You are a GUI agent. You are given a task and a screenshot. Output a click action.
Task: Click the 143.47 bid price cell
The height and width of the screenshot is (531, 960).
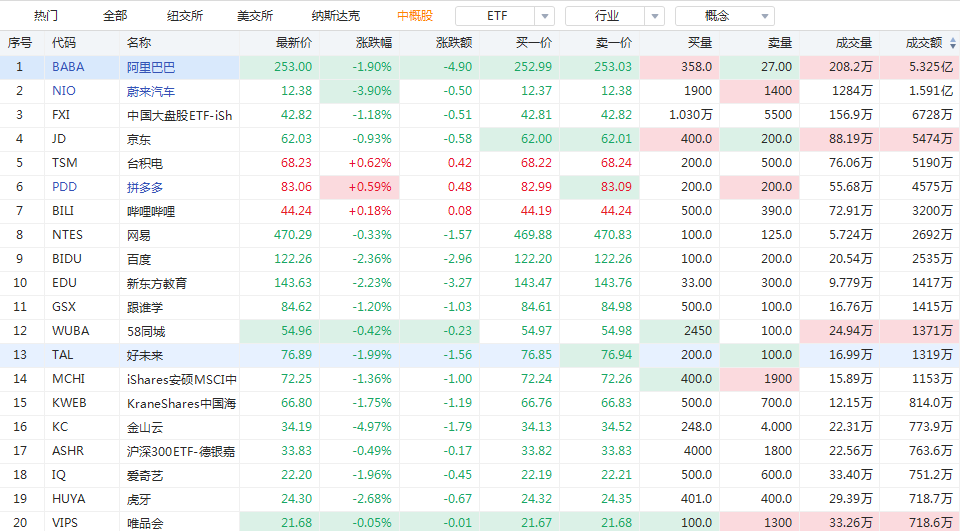520,283
